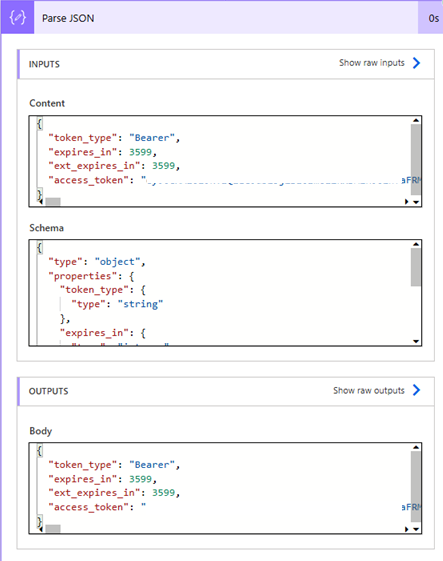Click Content box scroll up arrow

(x=416, y=120)
